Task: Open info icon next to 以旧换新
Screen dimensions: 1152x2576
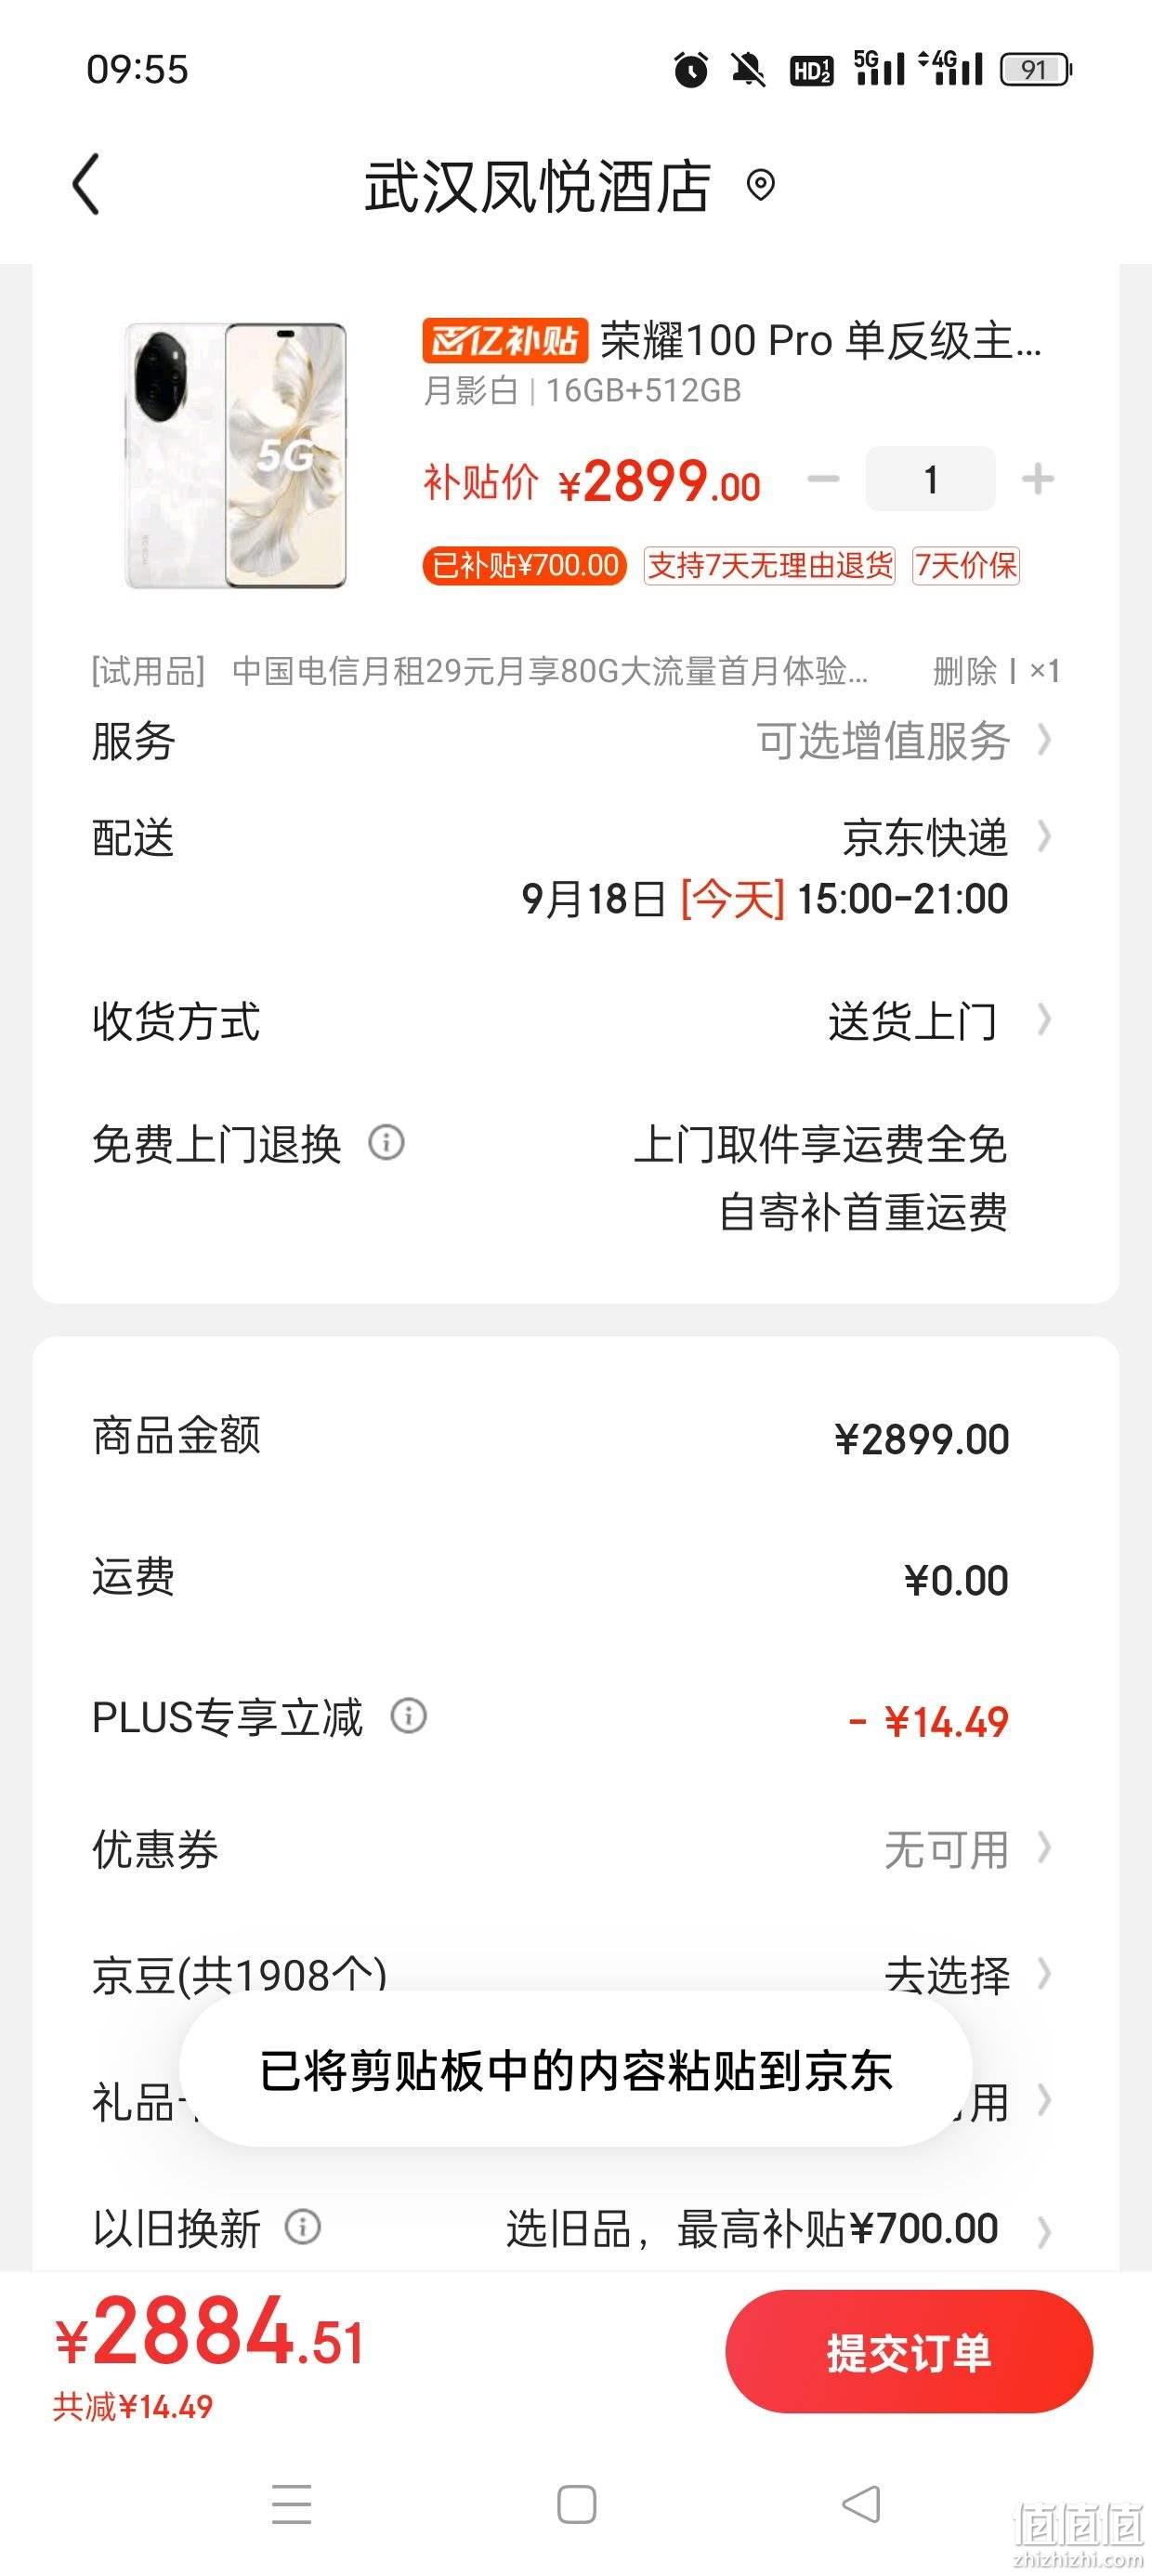Action: [x=303, y=2227]
